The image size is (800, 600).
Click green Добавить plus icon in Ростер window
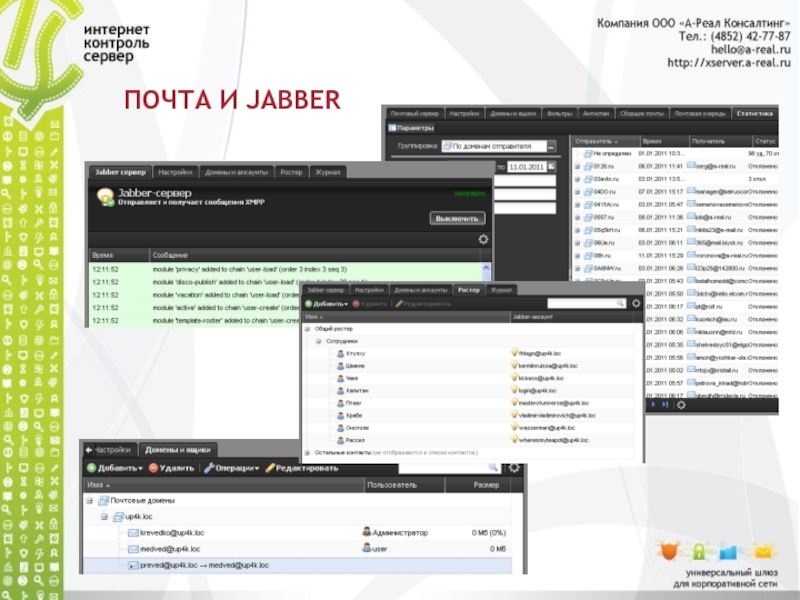pos(308,304)
